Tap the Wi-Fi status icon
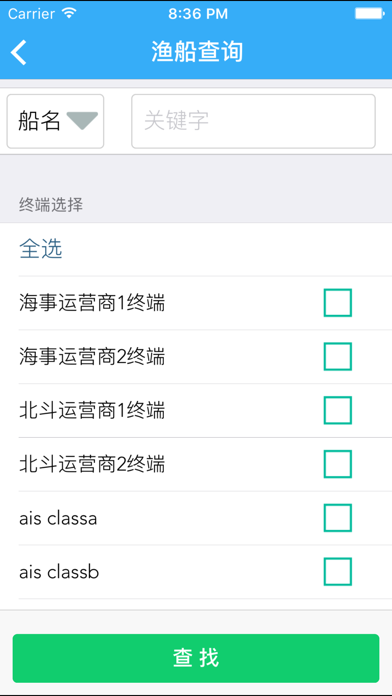The image size is (392, 696). [69, 13]
